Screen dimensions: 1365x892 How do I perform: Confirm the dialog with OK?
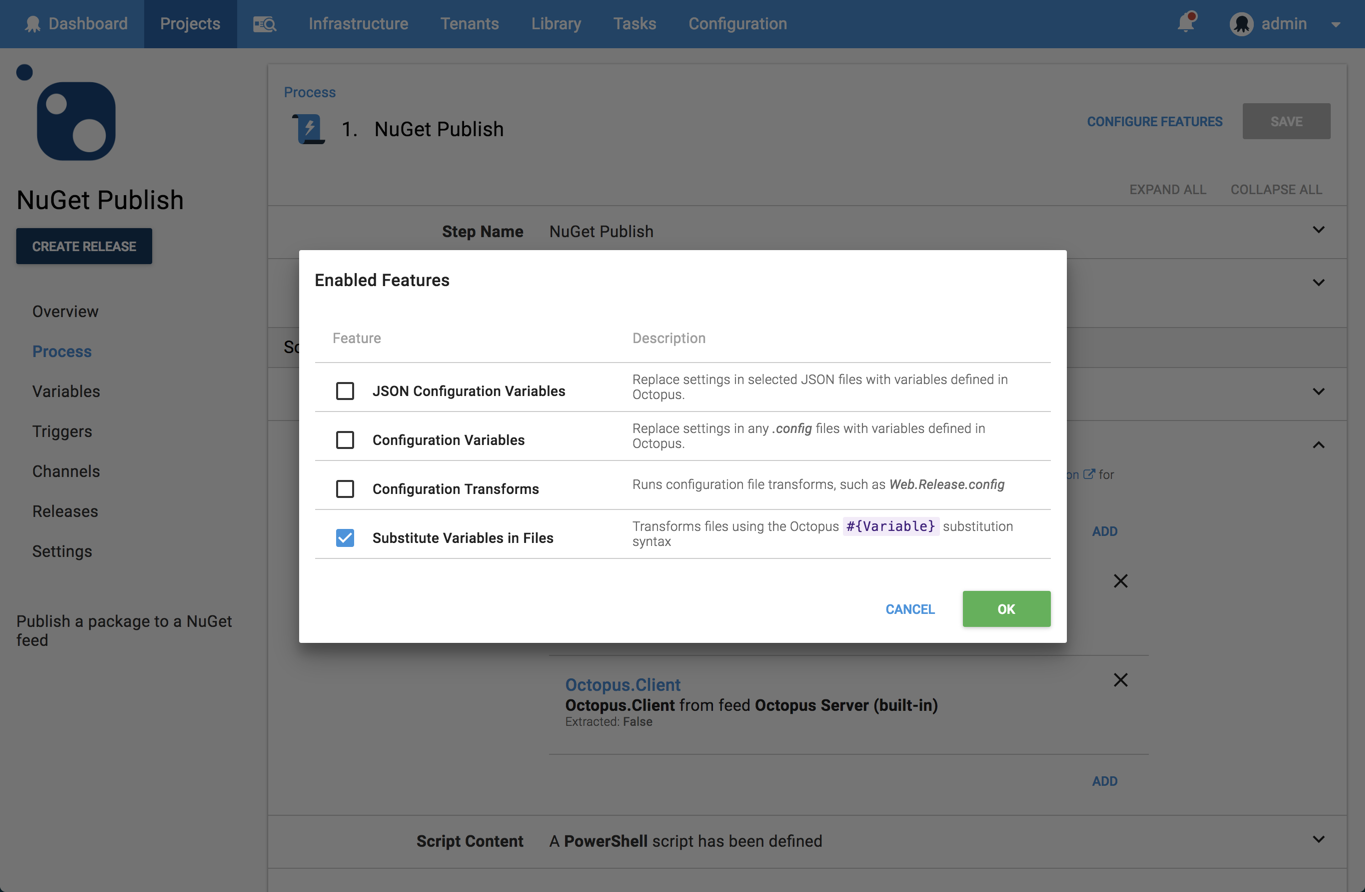pos(1006,609)
